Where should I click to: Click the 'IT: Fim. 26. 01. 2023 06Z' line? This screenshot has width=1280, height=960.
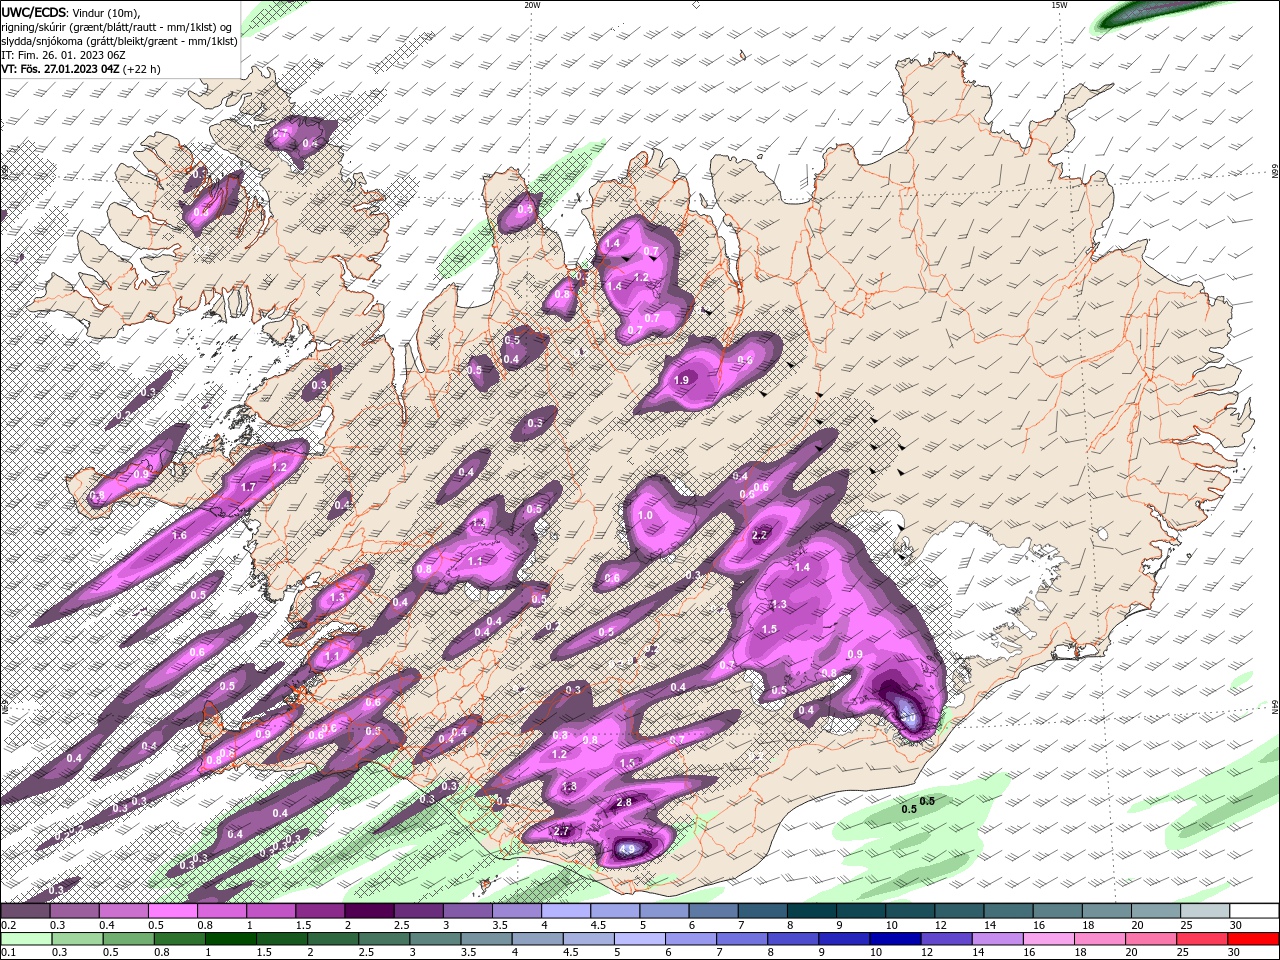(x=63, y=55)
